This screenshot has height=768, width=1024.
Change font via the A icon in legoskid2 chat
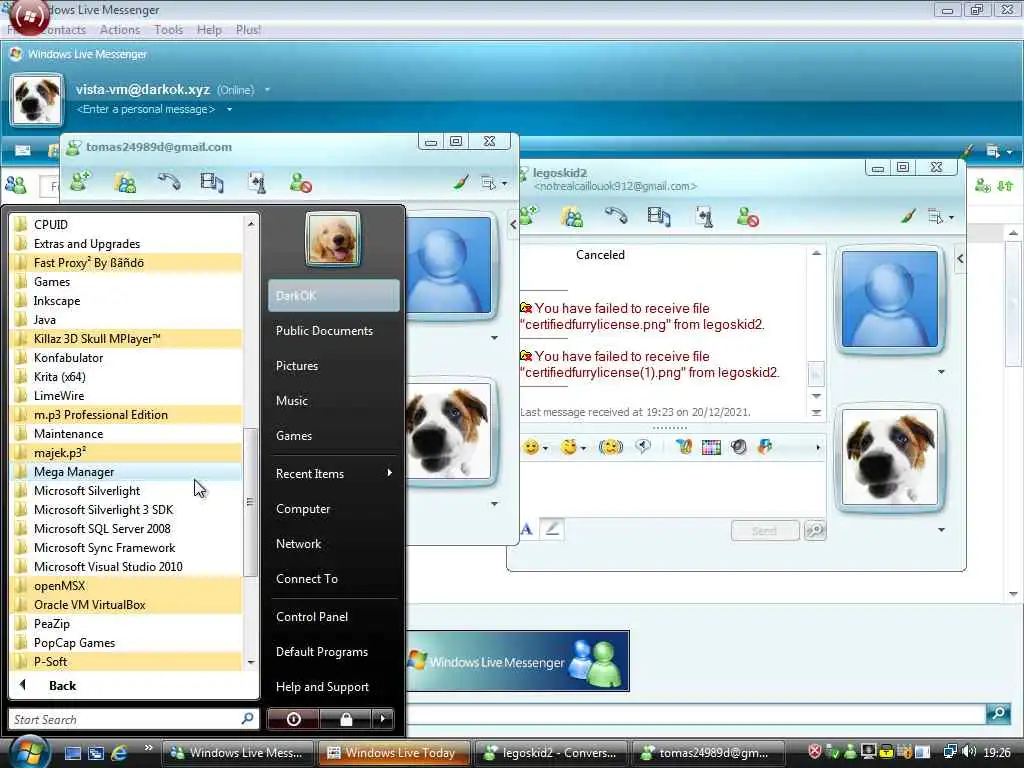pos(527,530)
